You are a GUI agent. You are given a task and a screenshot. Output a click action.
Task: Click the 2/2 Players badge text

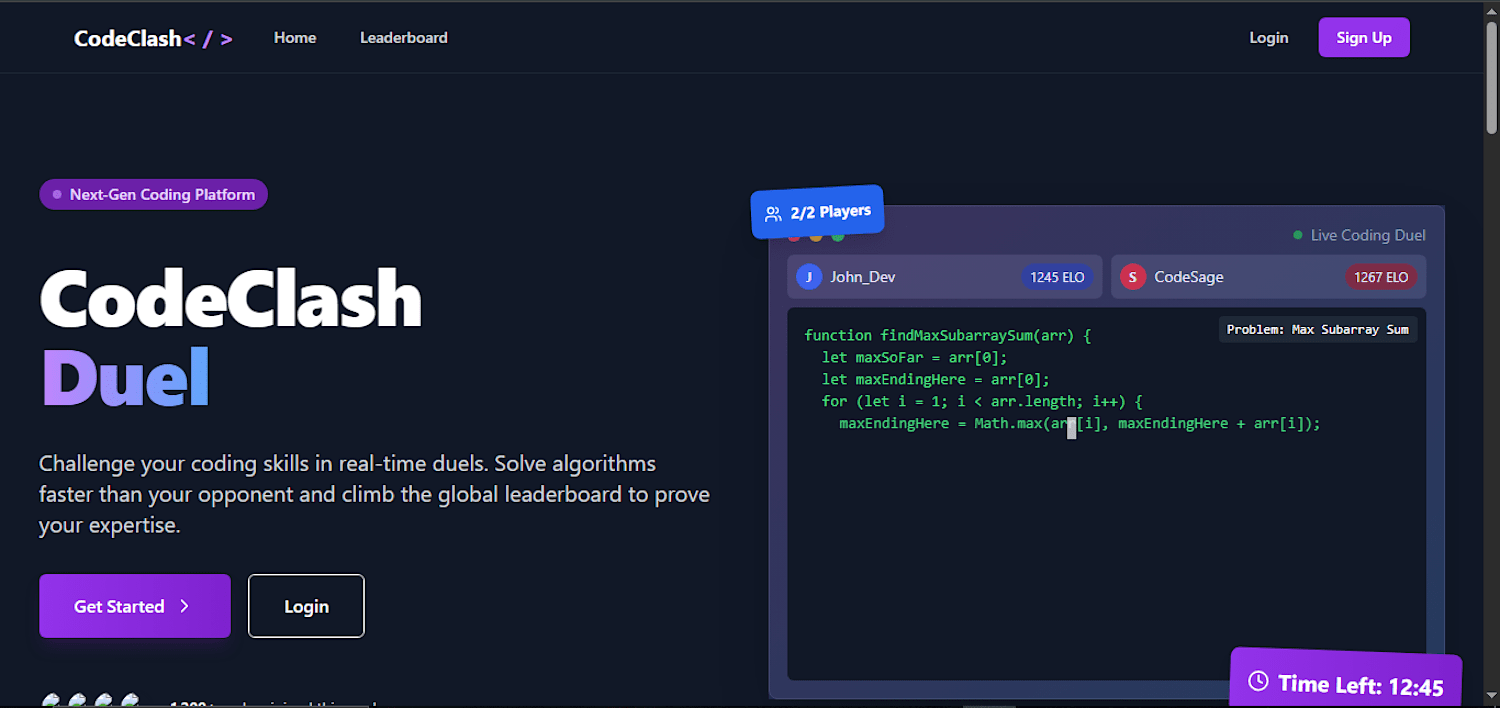click(830, 212)
